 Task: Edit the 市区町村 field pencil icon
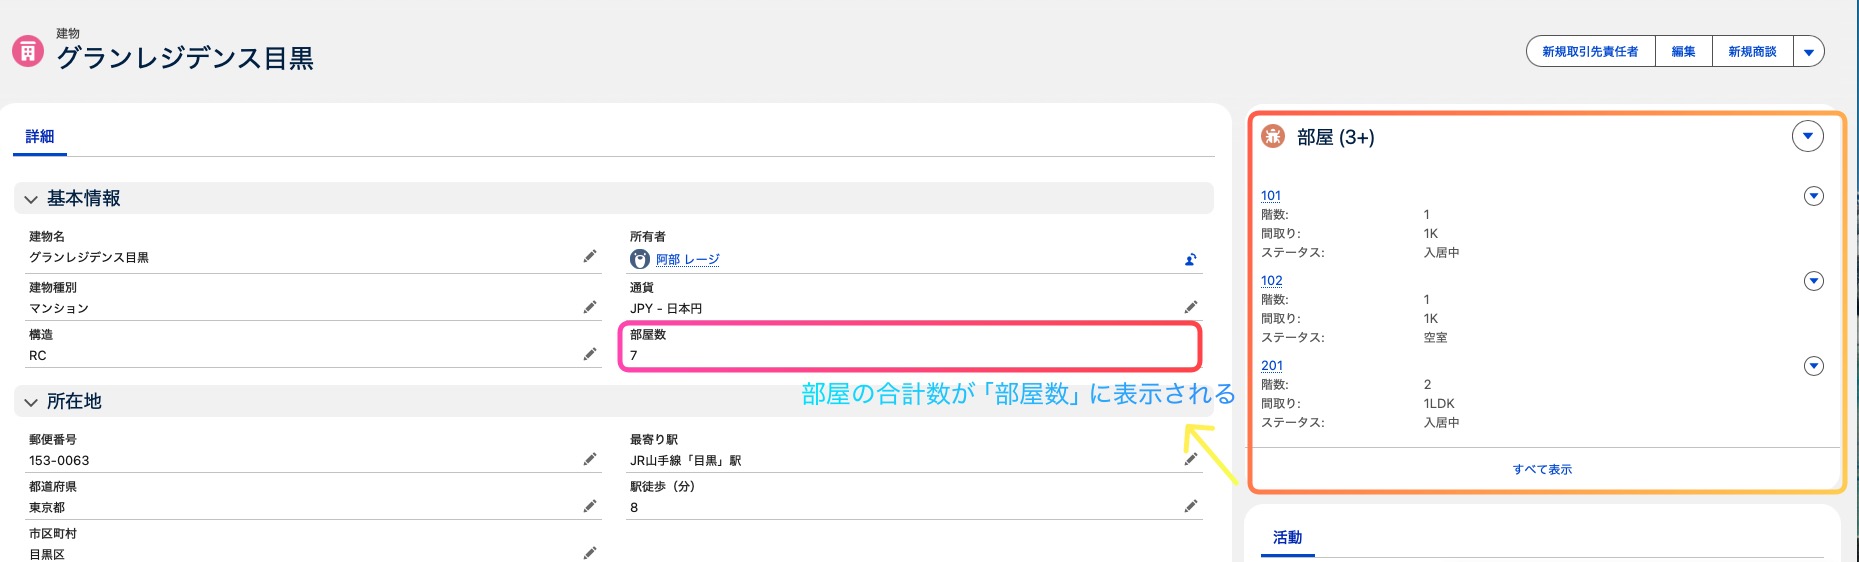590,552
